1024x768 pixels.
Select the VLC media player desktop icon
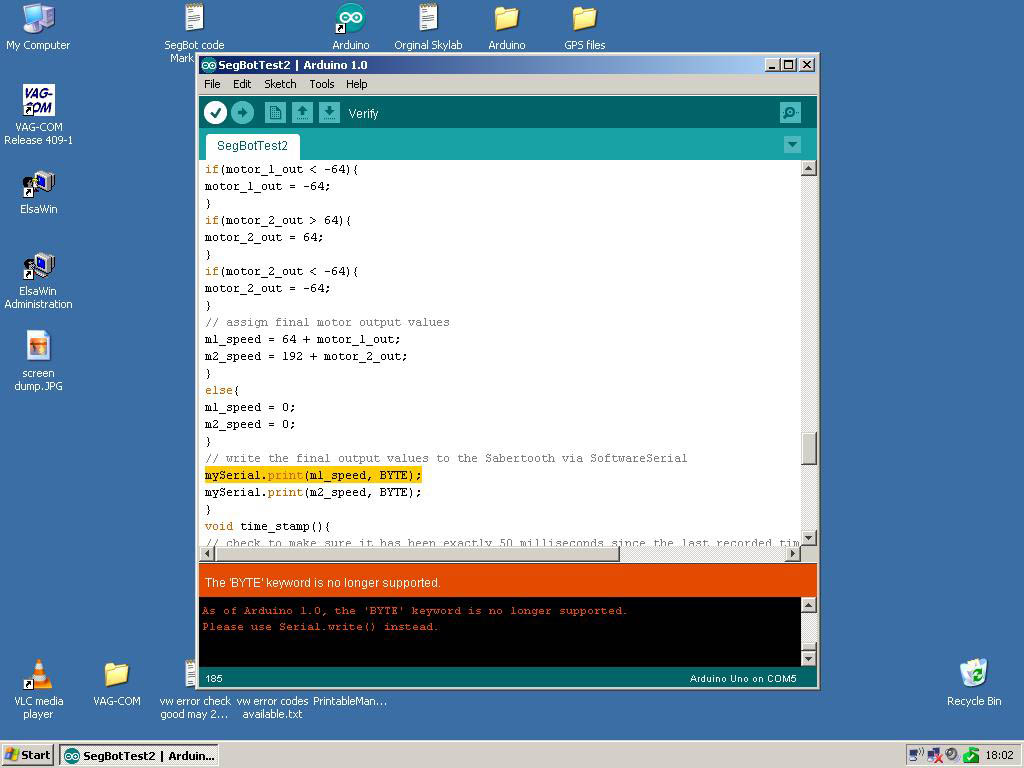point(39,689)
